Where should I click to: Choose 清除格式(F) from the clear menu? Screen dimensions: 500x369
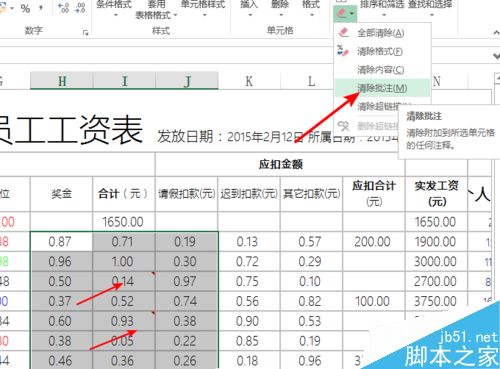pos(382,51)
